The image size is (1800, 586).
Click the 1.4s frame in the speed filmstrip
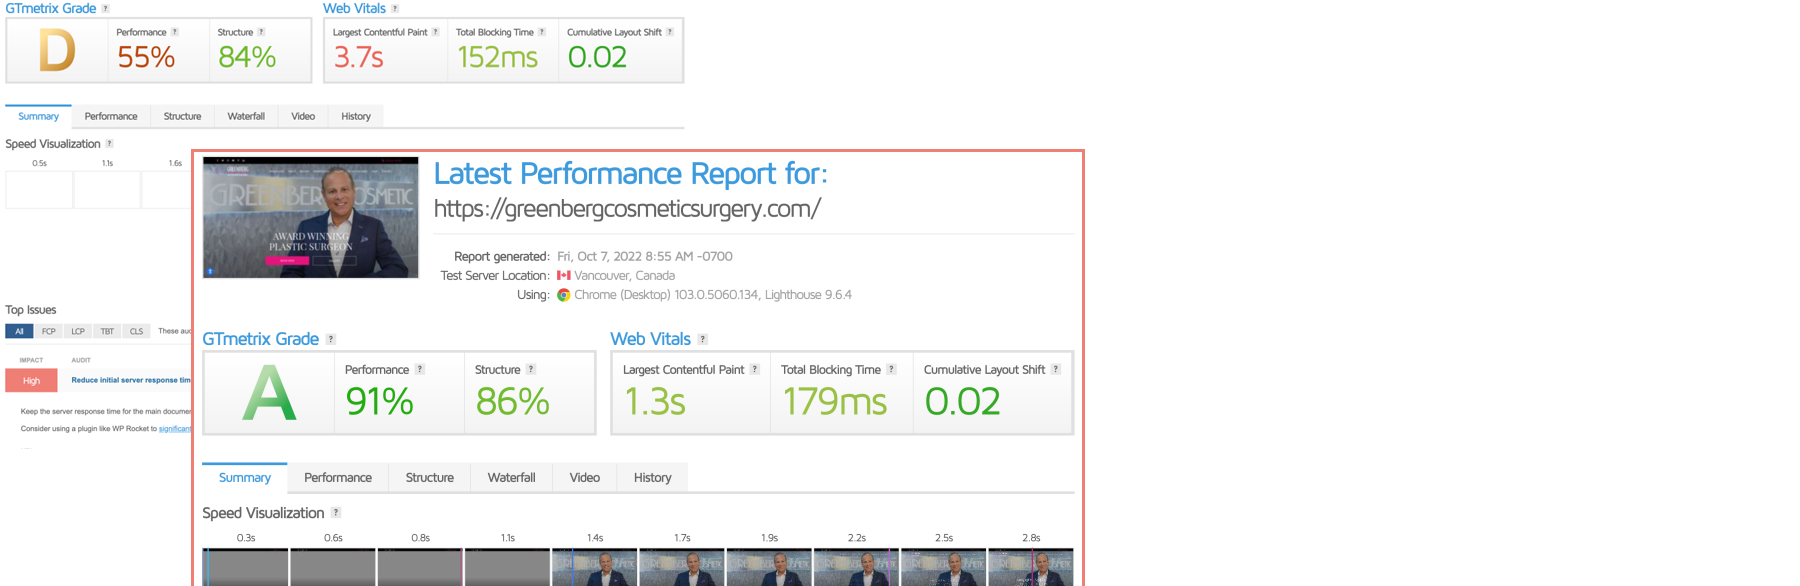click(594, 566)
